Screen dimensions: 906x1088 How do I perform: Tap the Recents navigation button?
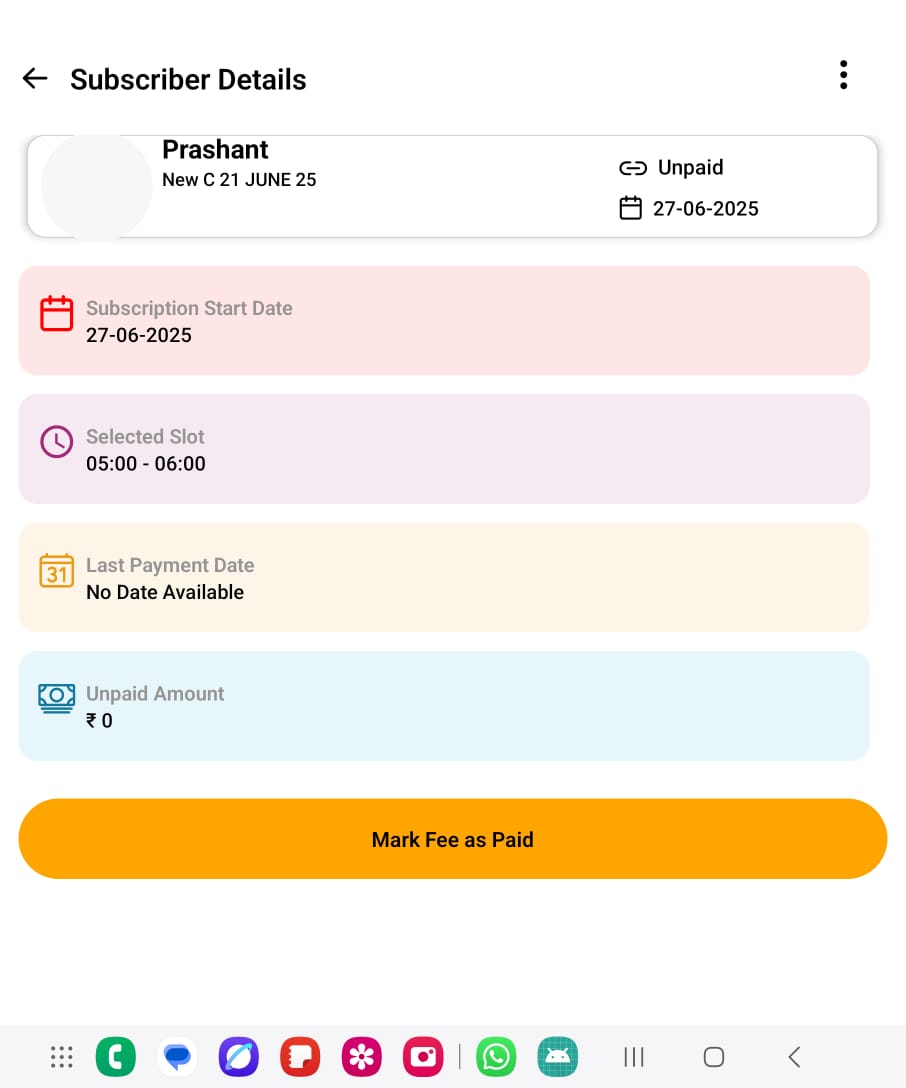click(633, 1057)
